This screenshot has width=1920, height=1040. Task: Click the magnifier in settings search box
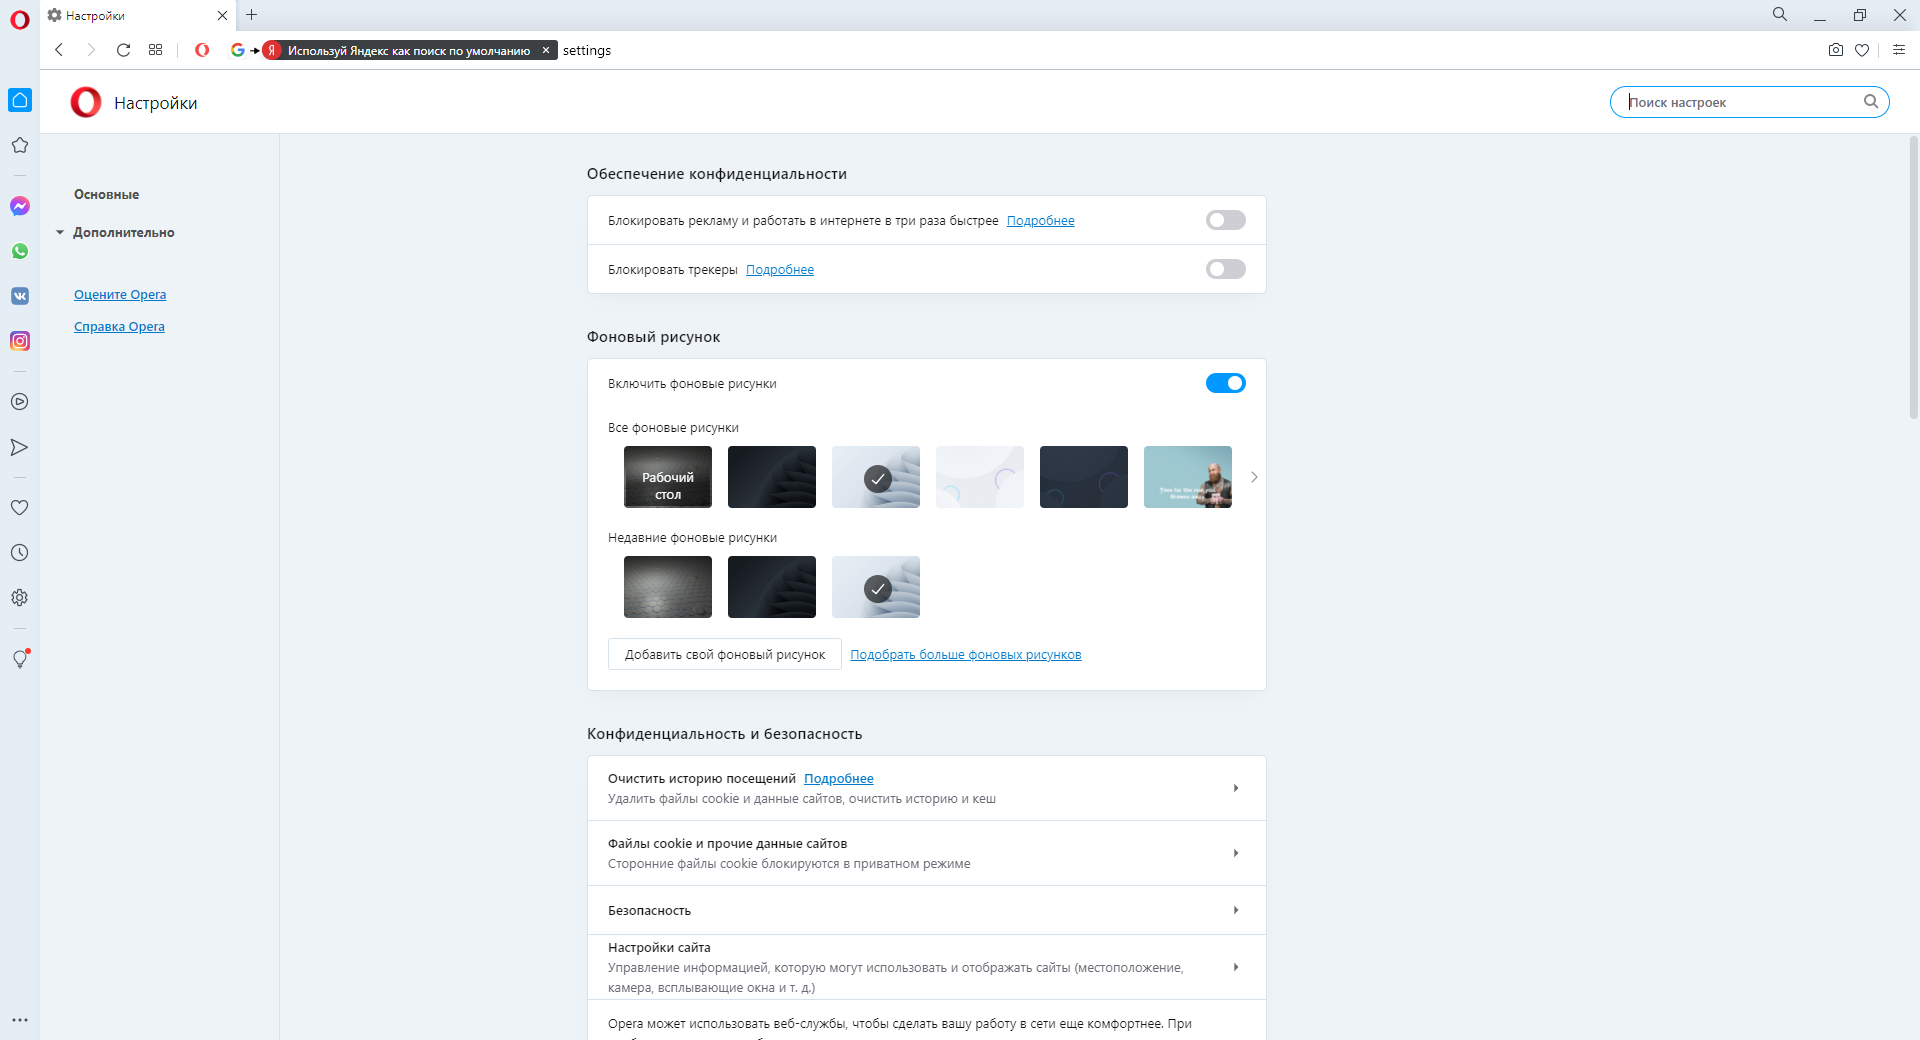coord(1871,102)
